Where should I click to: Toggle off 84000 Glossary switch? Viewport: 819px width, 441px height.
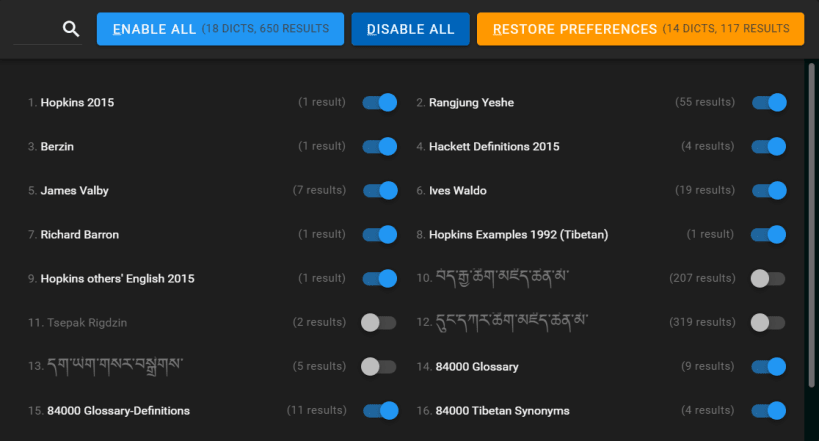[x=769, y=366]
